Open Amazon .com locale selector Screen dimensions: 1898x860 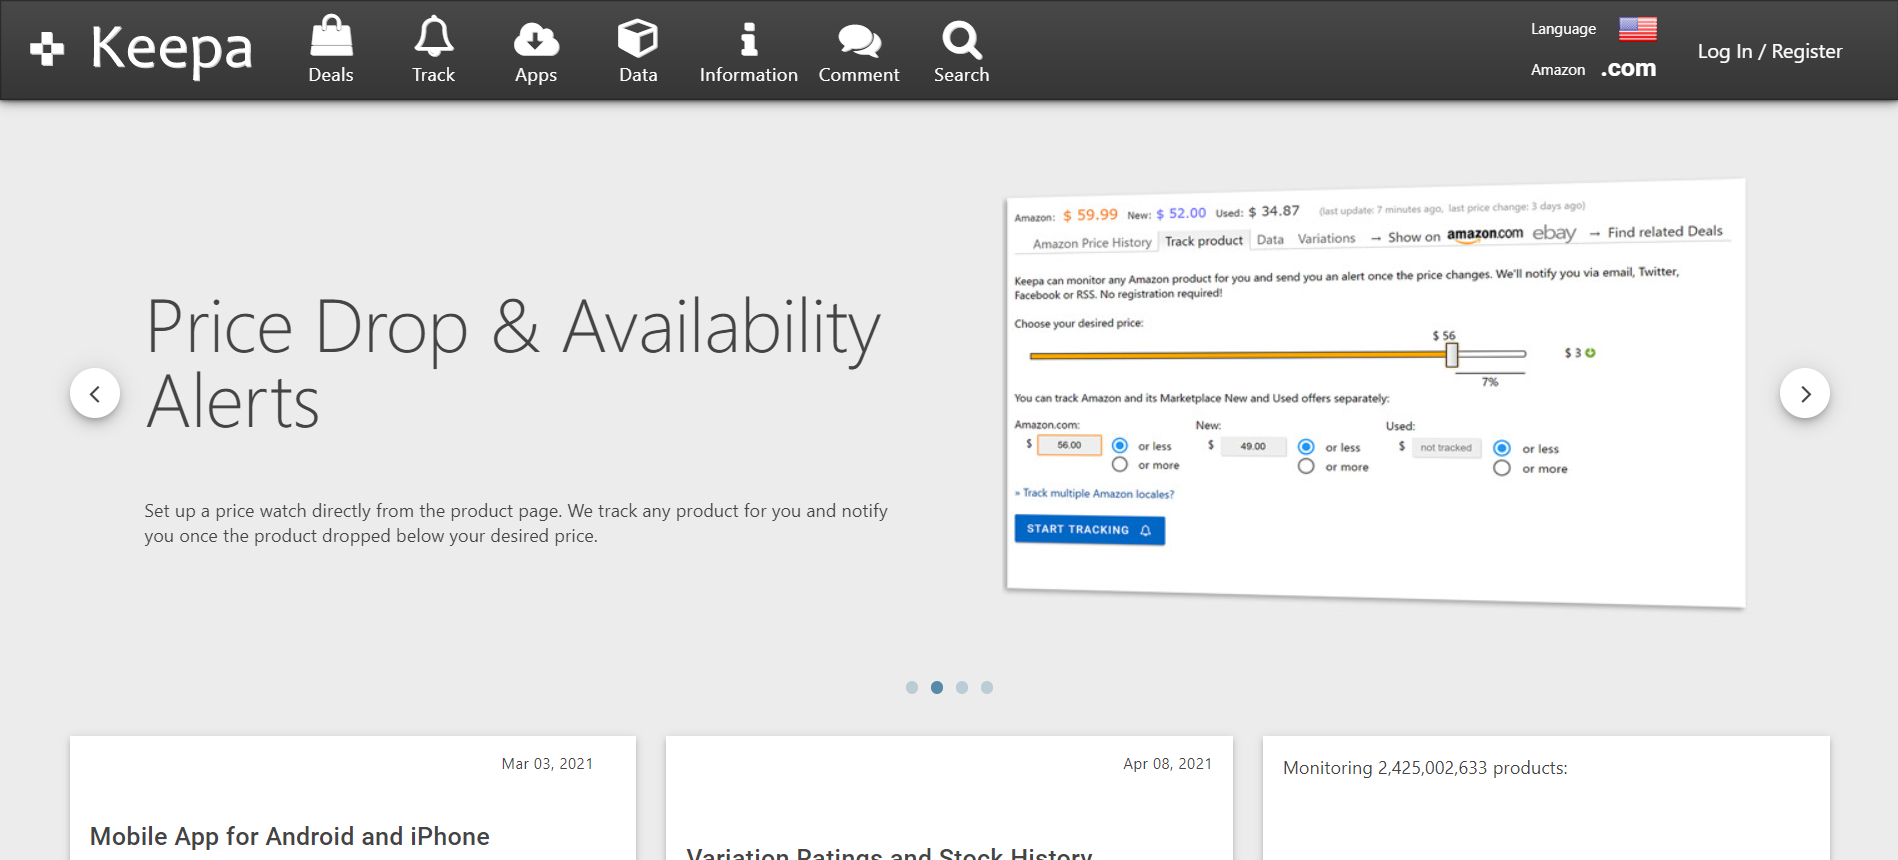click(x=1628, y=69)
